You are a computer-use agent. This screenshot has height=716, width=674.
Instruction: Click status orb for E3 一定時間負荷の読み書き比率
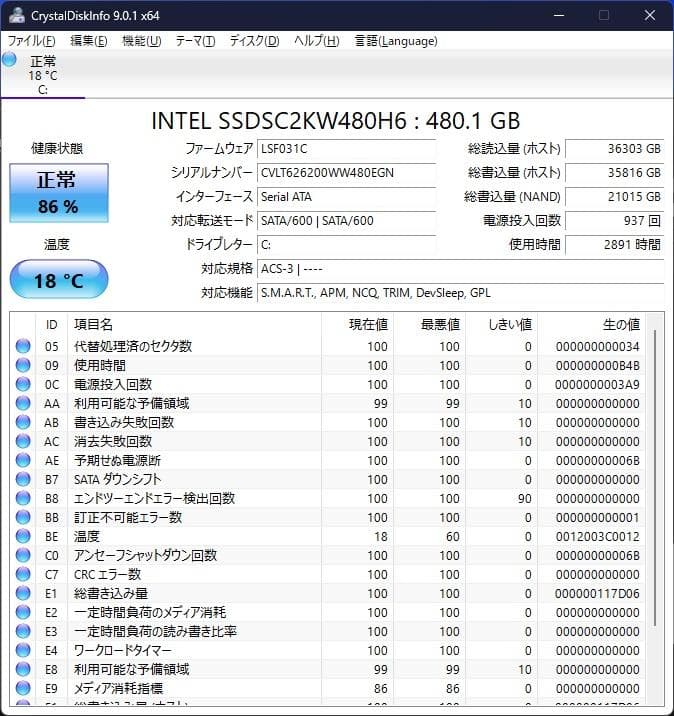tap(23, 631)
